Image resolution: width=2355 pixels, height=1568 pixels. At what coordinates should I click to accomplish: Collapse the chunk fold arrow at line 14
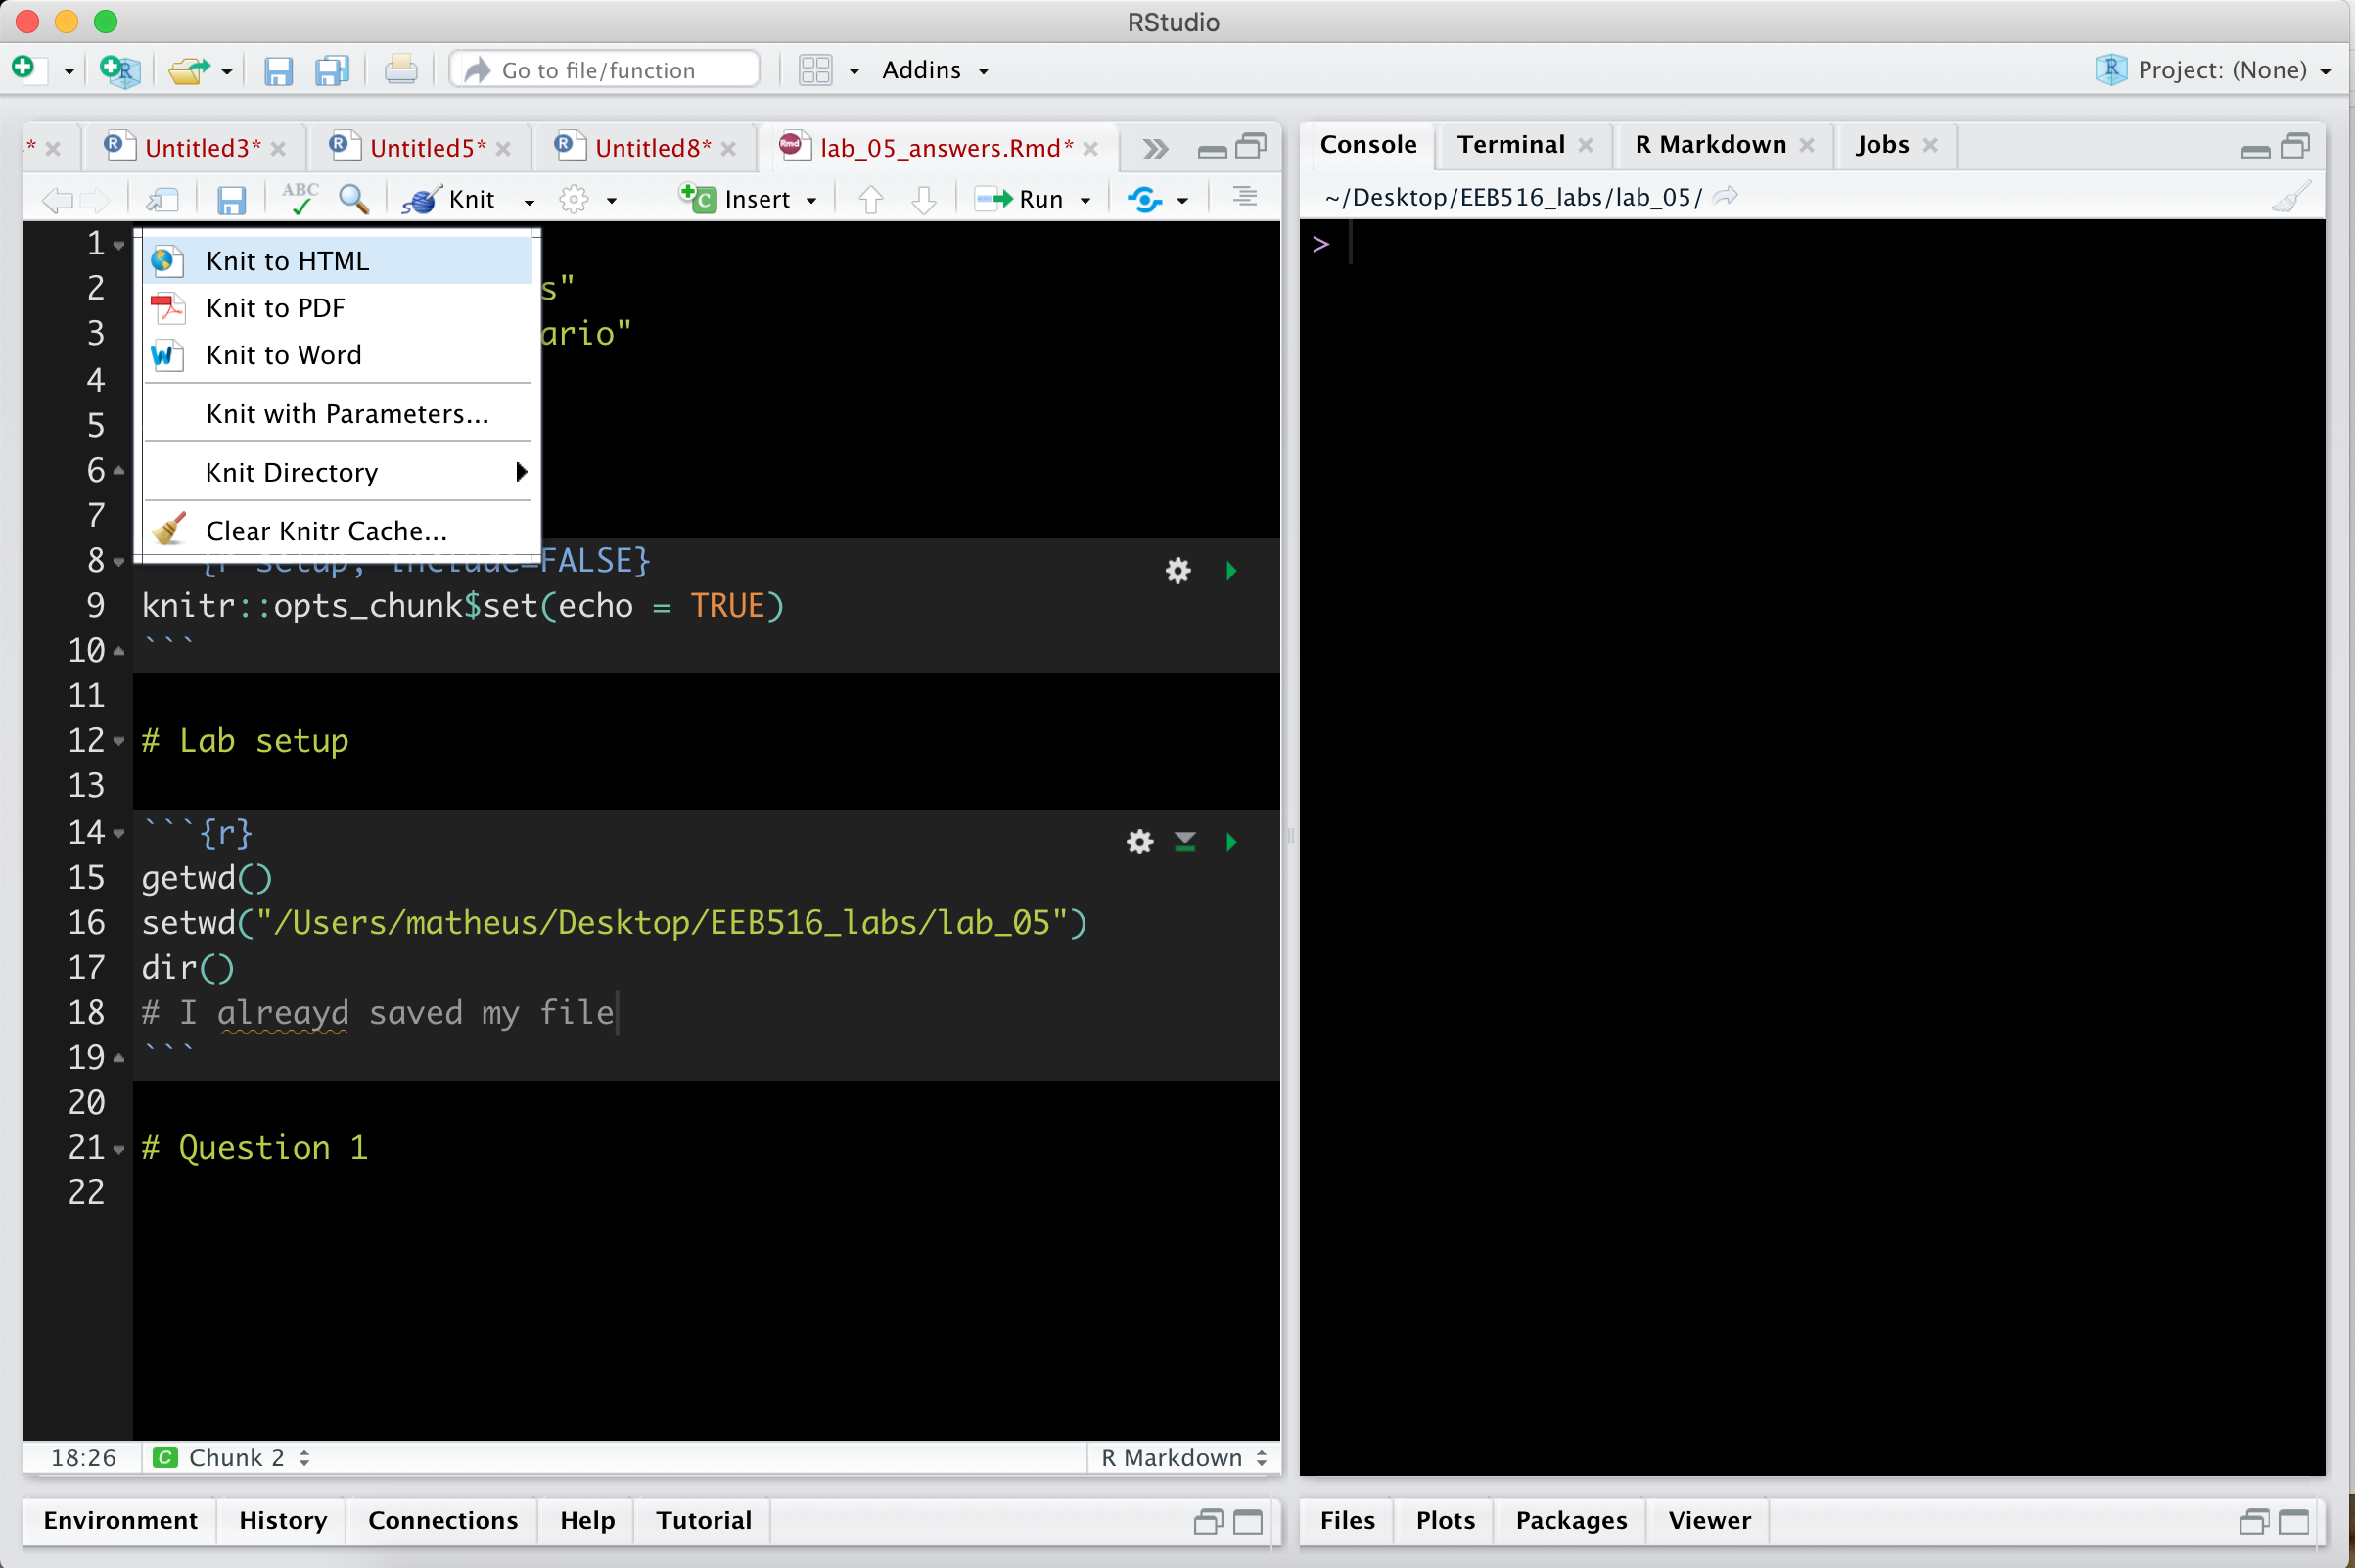pos(119,833)
